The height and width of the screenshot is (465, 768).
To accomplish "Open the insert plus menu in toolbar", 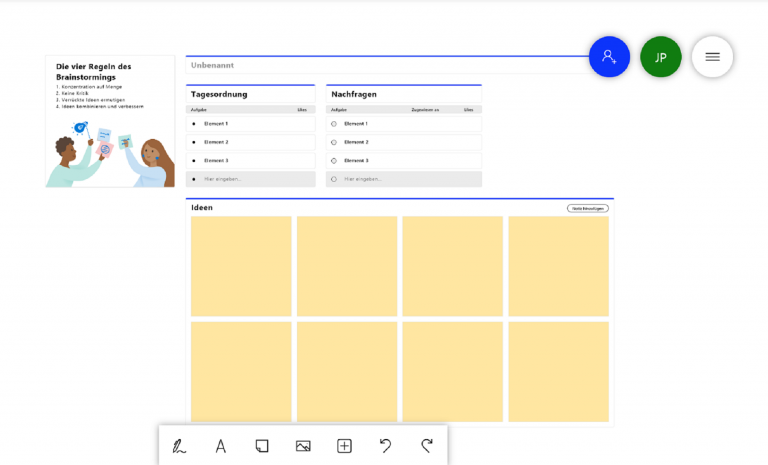I will 344,446.
